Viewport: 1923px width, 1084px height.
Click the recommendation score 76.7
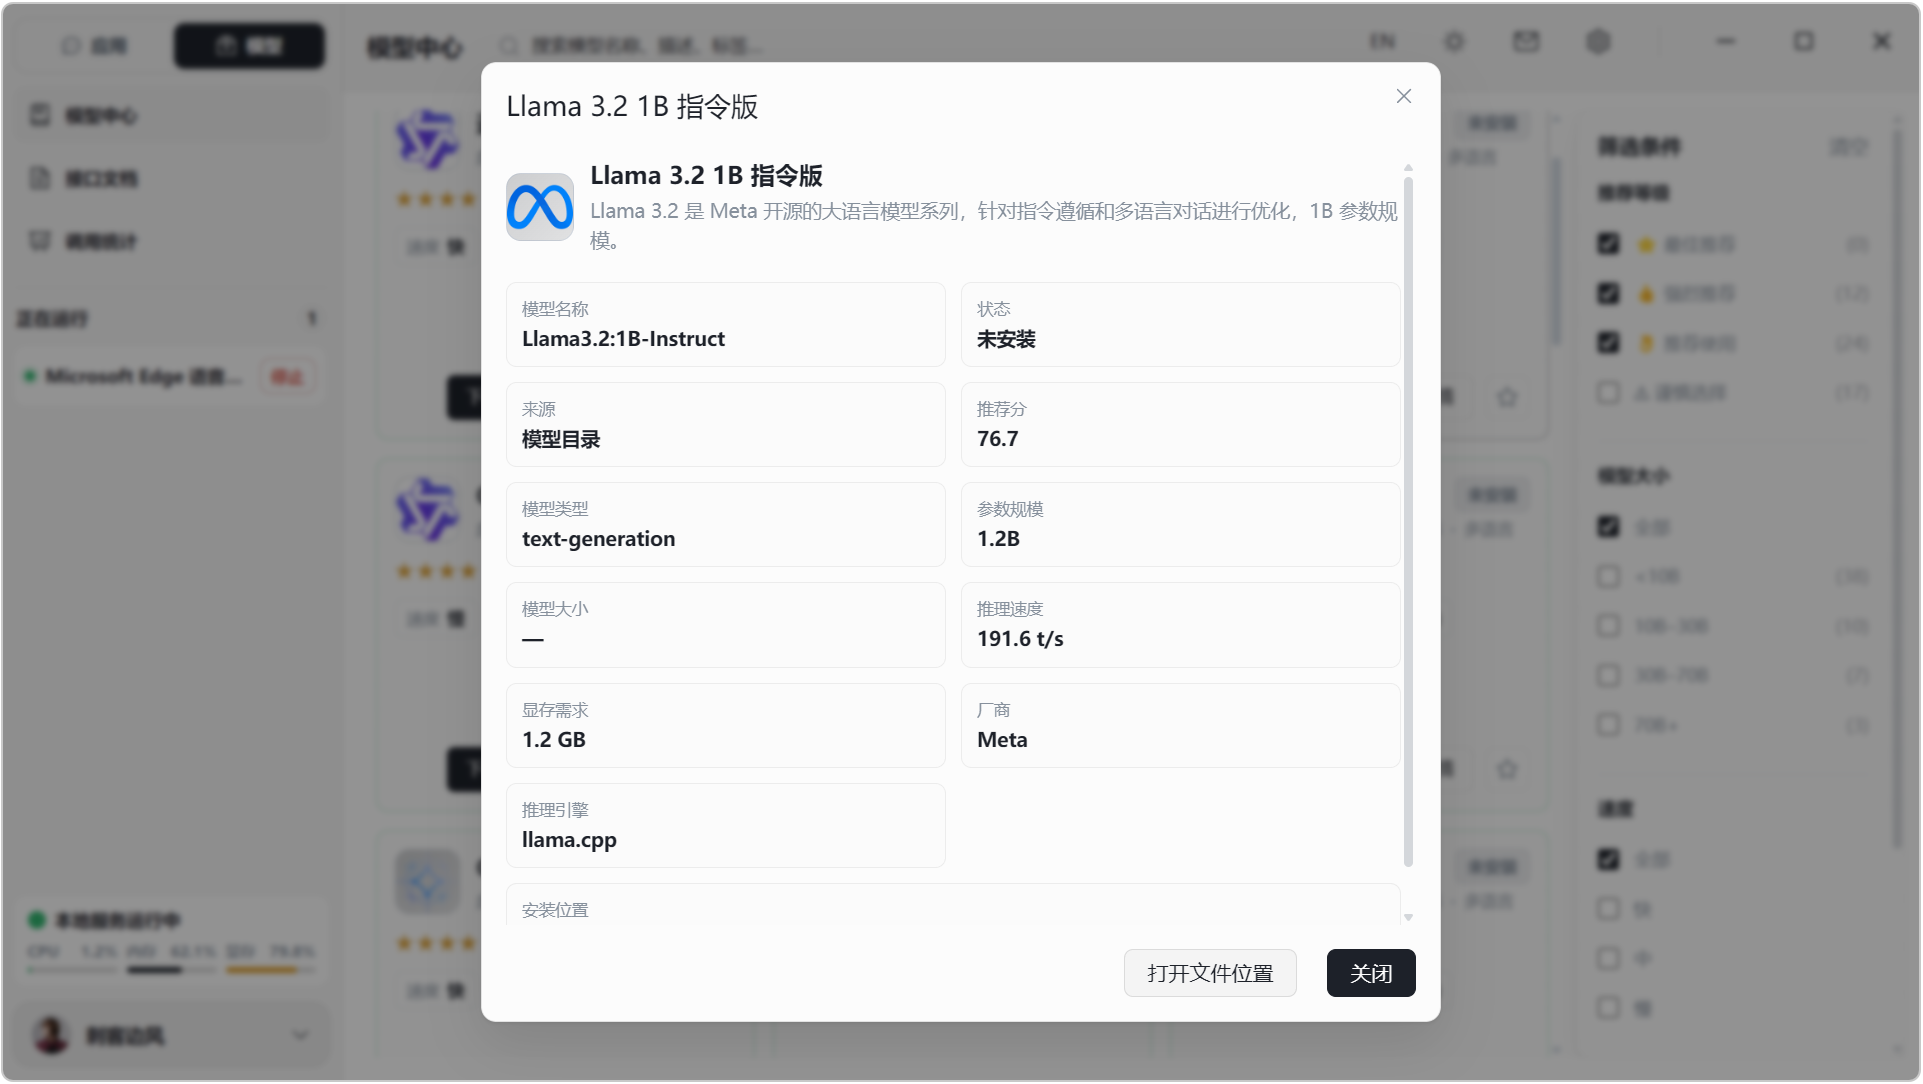point(998,440)
